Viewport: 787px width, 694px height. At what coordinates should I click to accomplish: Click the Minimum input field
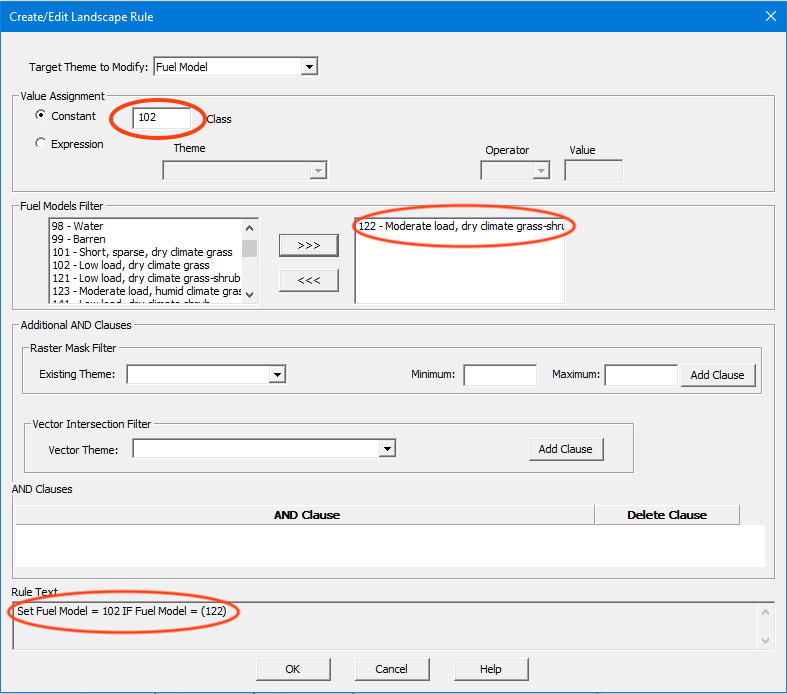coord(500,375)
